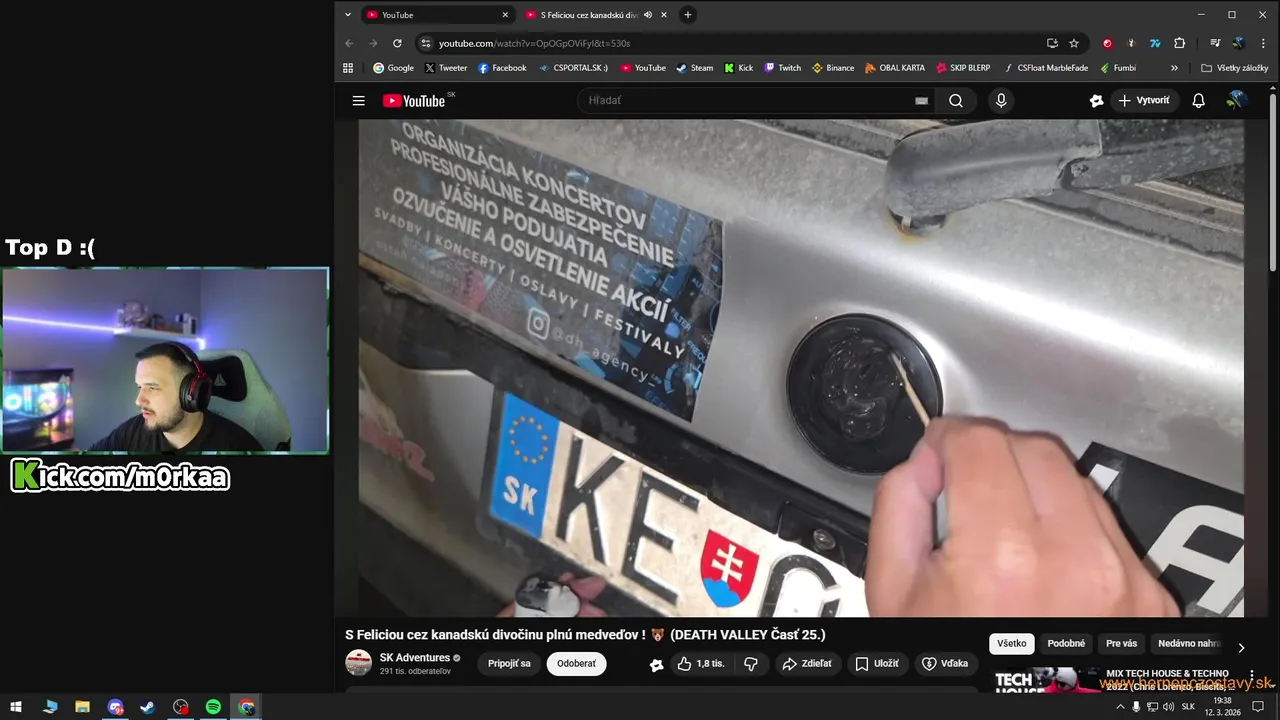Viewport: 1280px width, 720px height.
Task: Select the Podobné filter chip
Action: 1066,644
